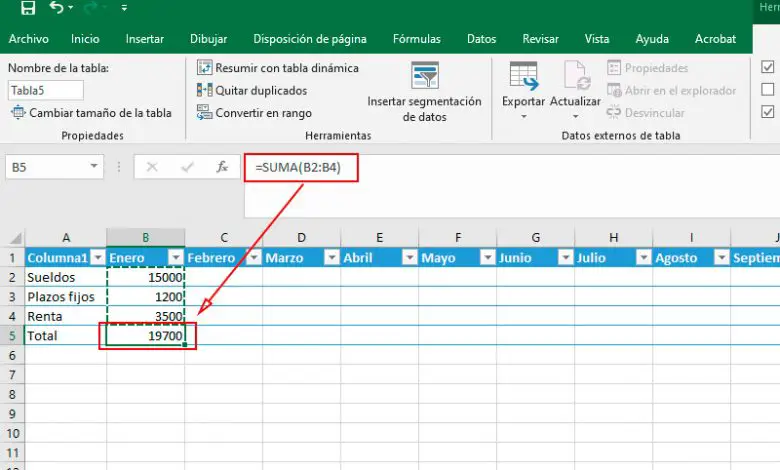
Task: Click the Save icon in quick access toolbar
Action: coord(28,7)
